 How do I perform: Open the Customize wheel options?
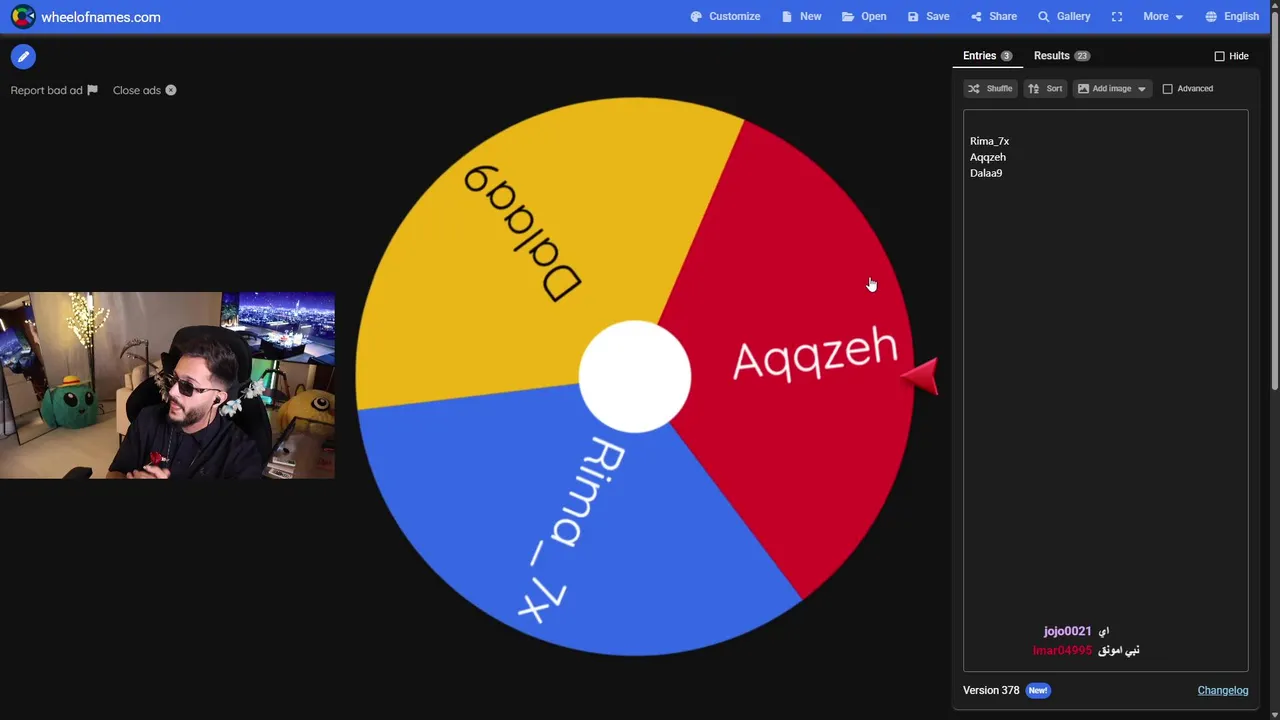pyautogui.click(x=725, y=17)
